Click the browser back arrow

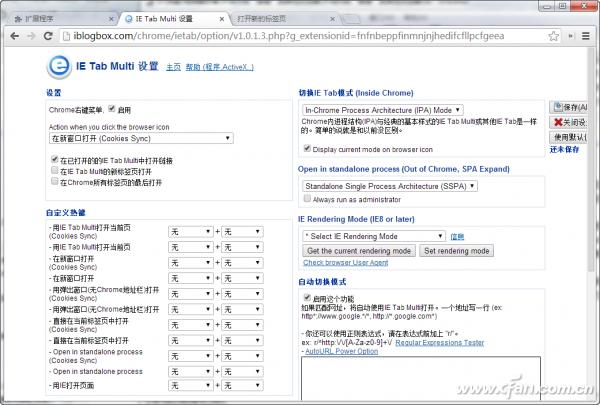[x=15, y=36]
